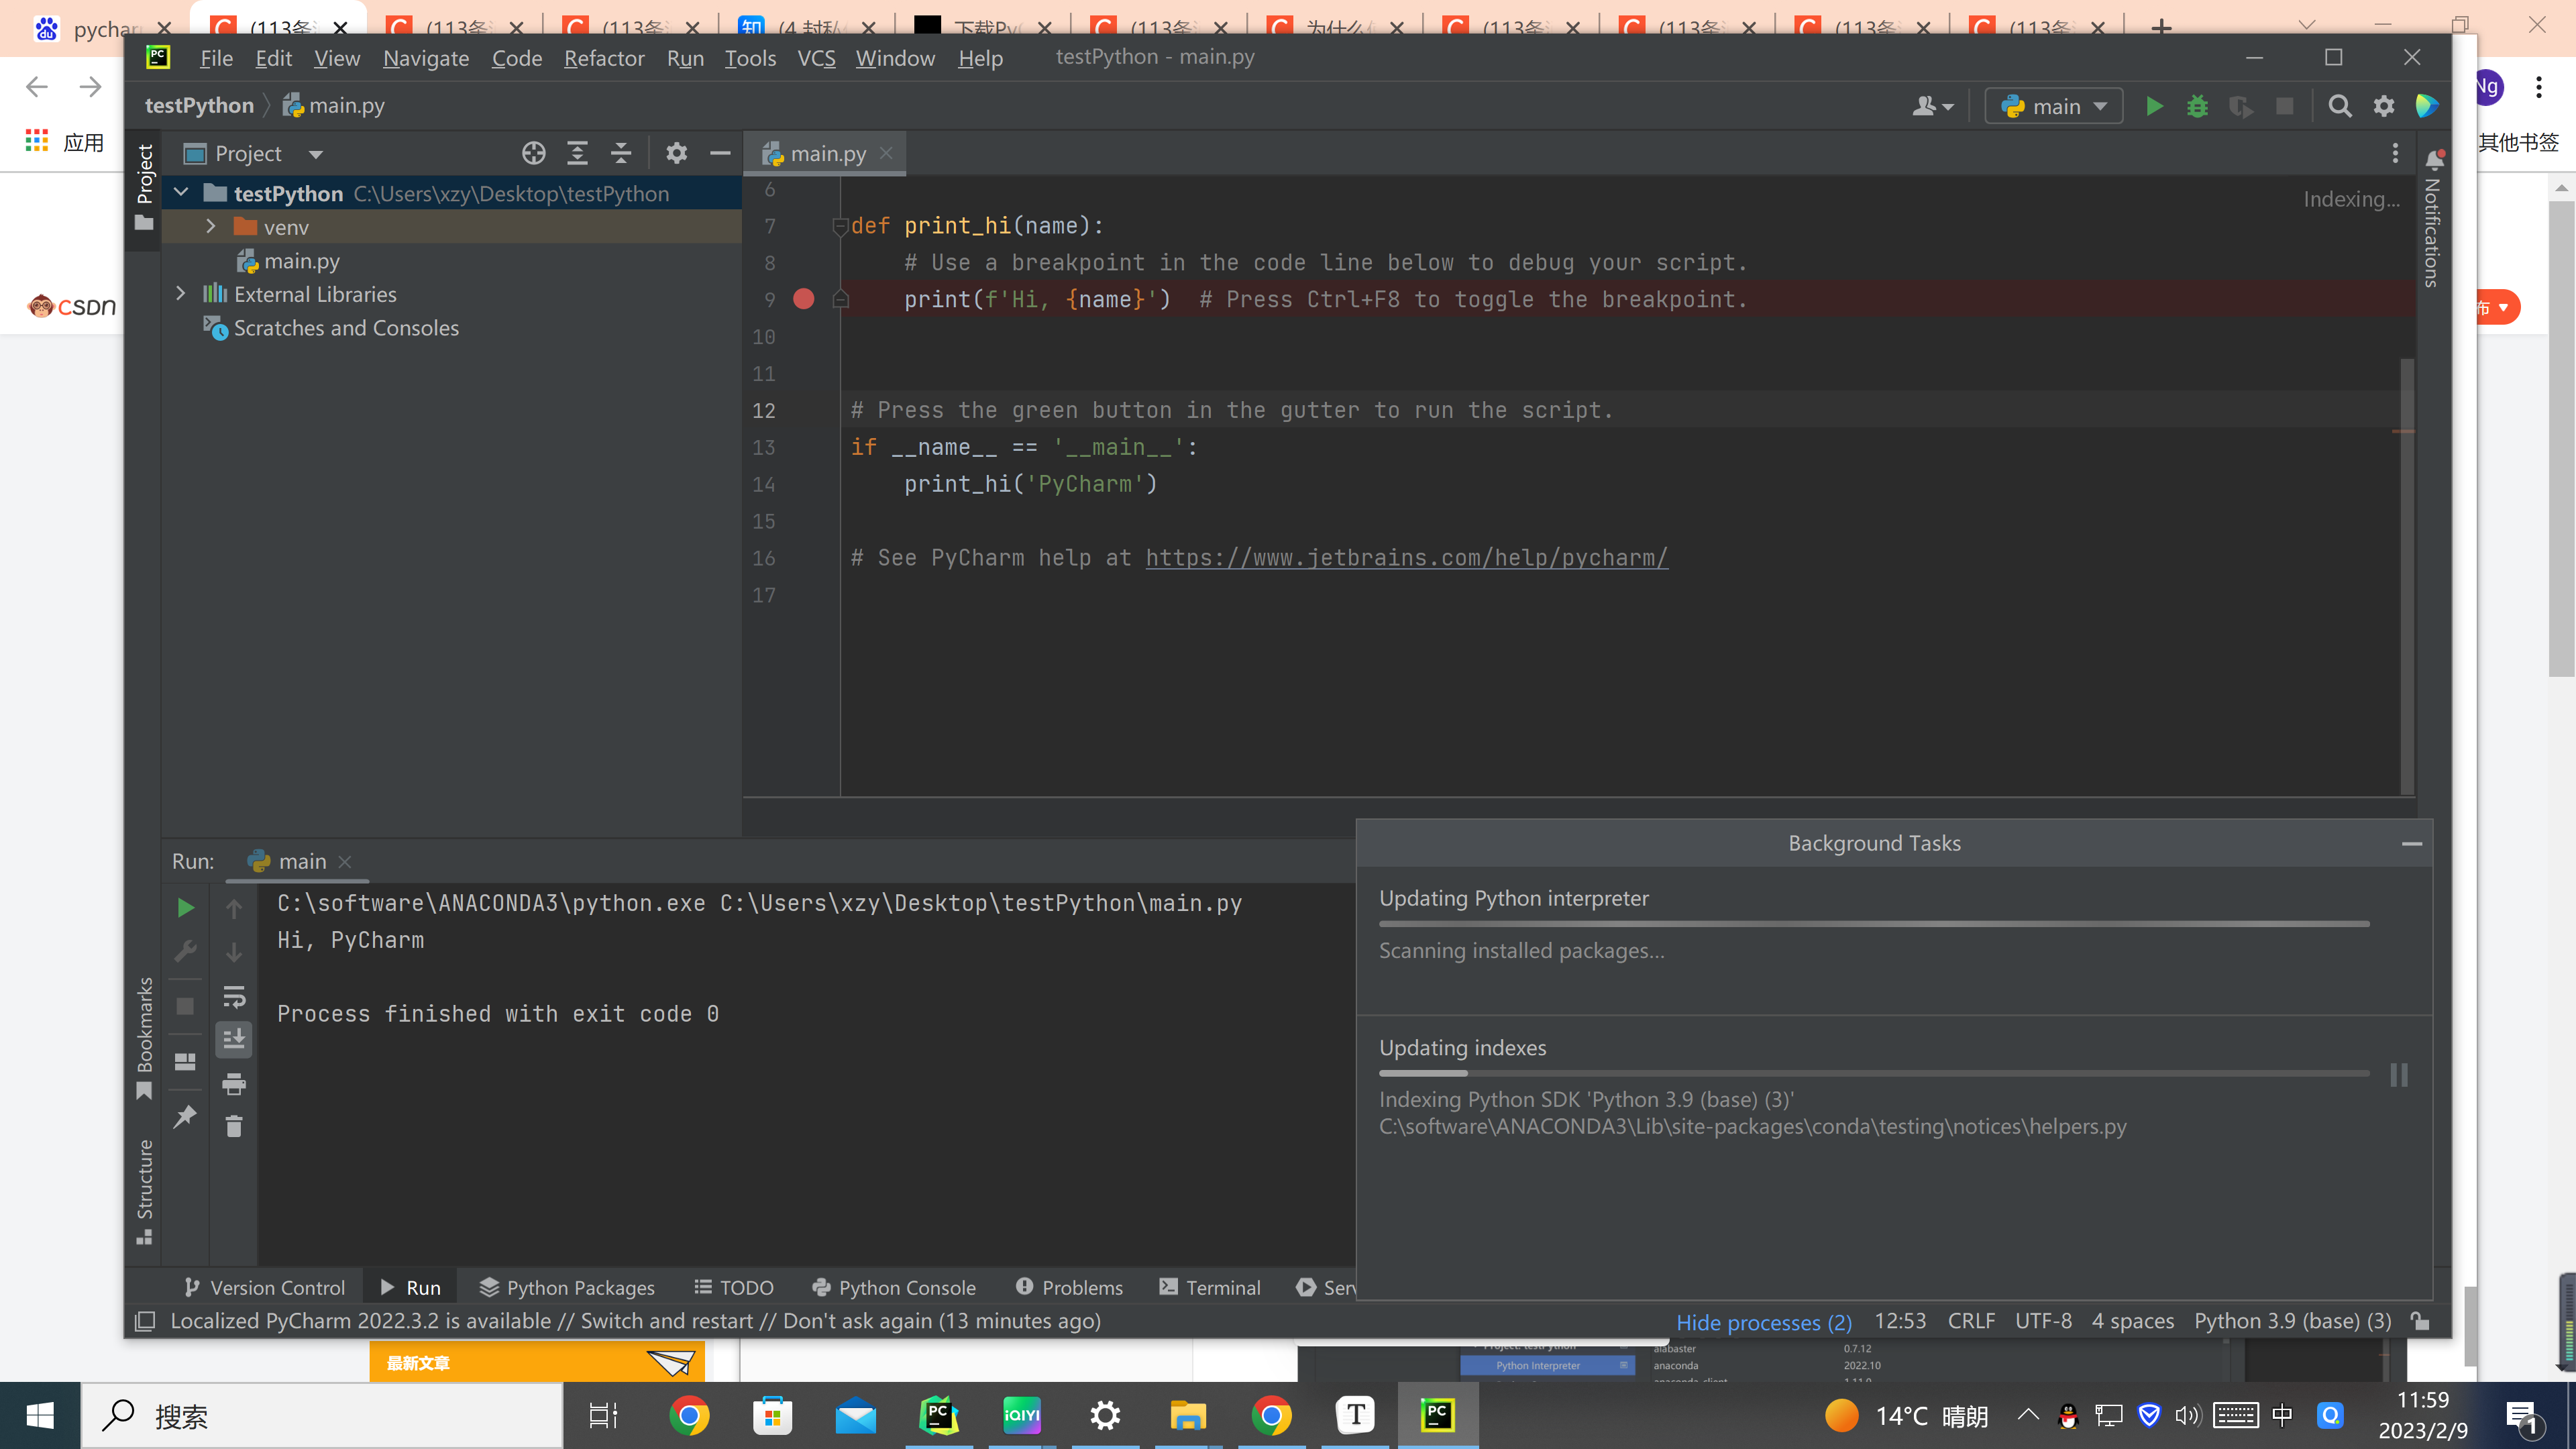
Task: Start debugging with the bug icon
Action: pos(2197,106)
